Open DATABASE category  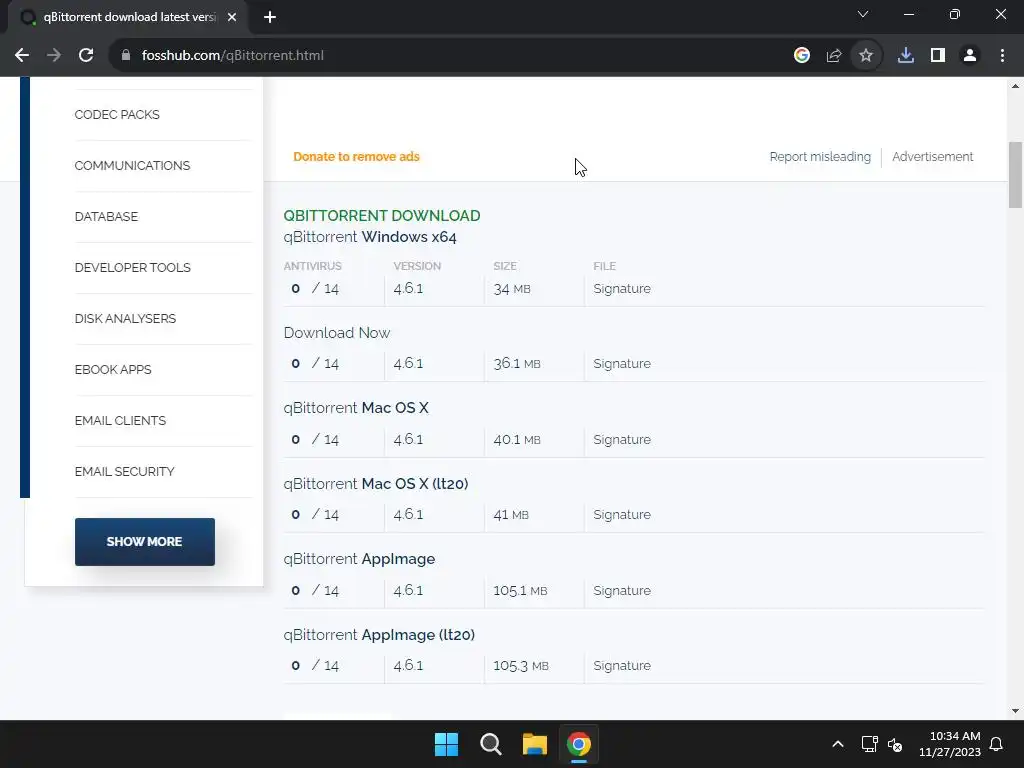point(106,217)
